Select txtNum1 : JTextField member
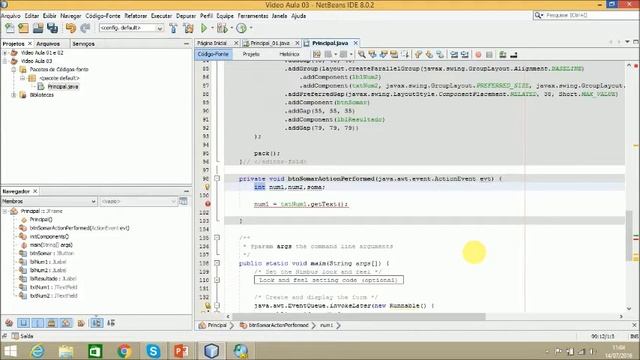640x360 pixels. (53, 287)
